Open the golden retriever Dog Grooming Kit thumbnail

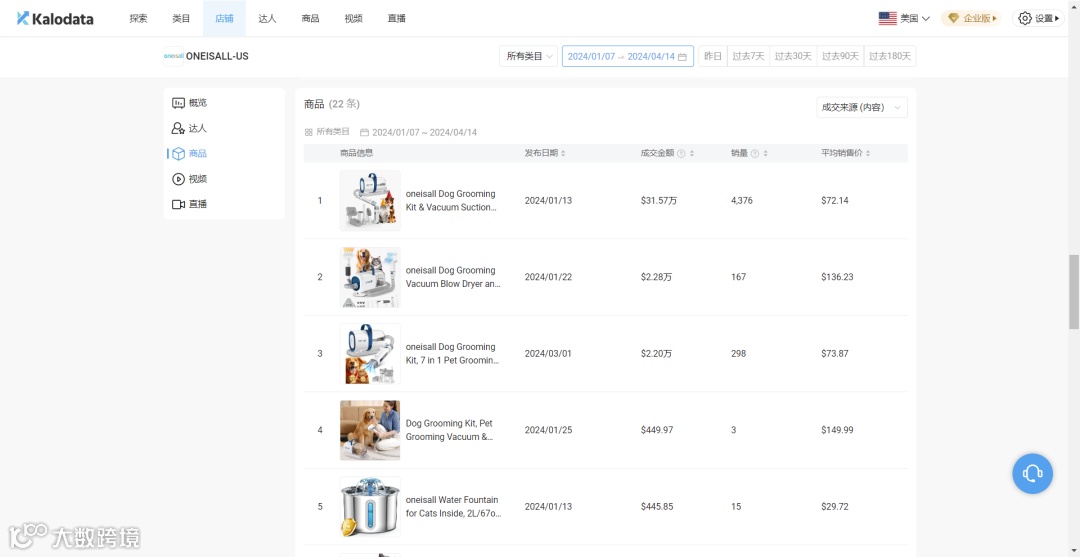pyautogui.click(x=370, y=430)
